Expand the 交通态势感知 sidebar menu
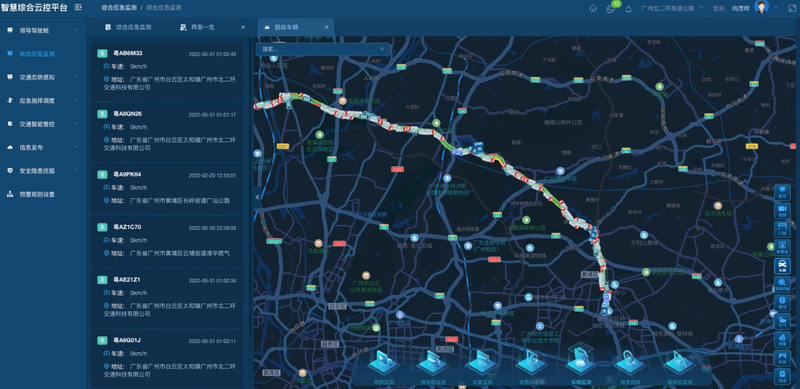The image size is (800, 389). coord(43,77)
